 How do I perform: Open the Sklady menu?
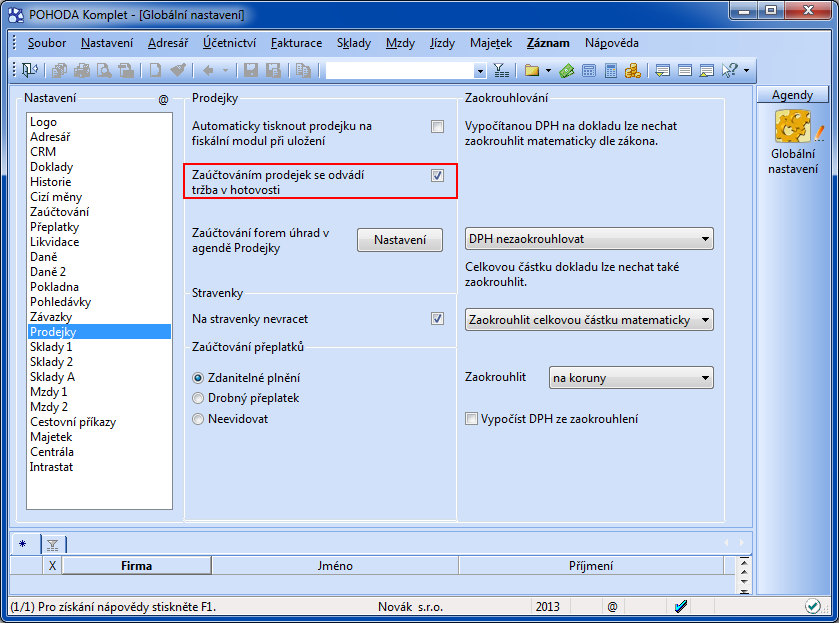(x=354, y=43)
